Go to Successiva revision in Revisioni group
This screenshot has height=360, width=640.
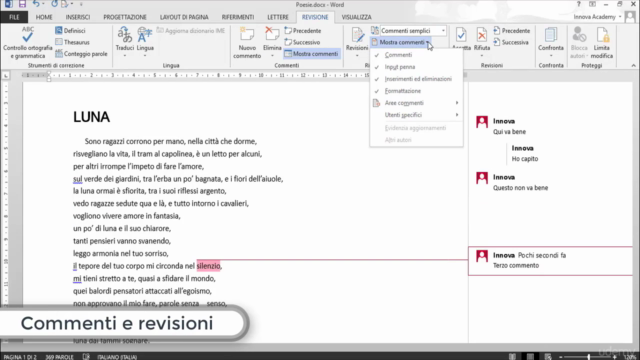511,42
